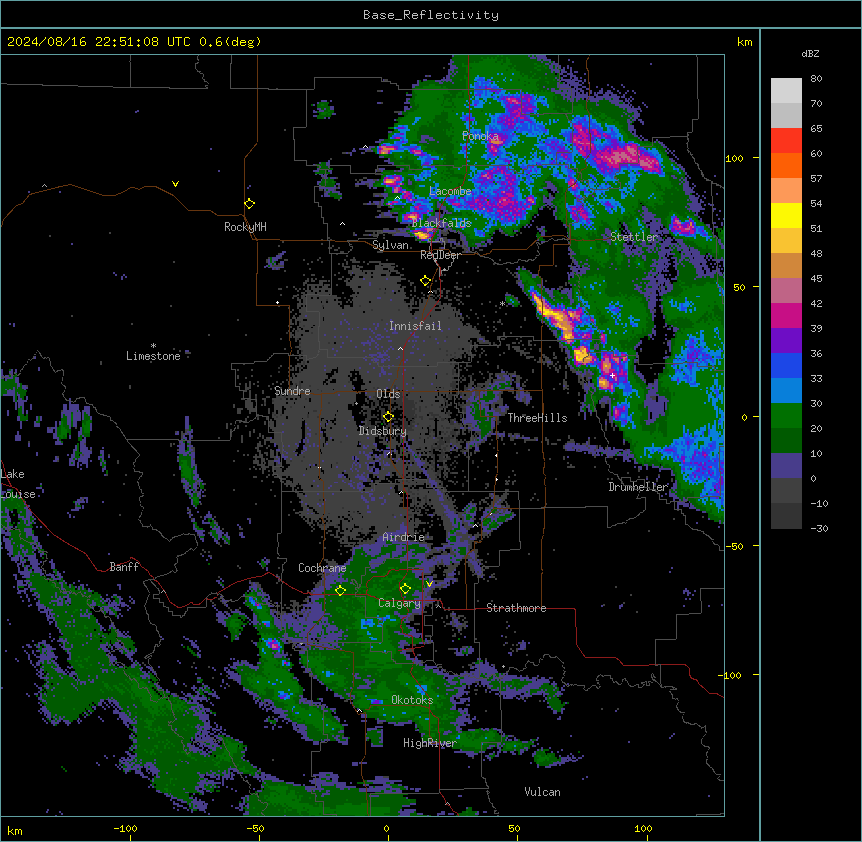Click the Okotoks label

click(412, 700)
